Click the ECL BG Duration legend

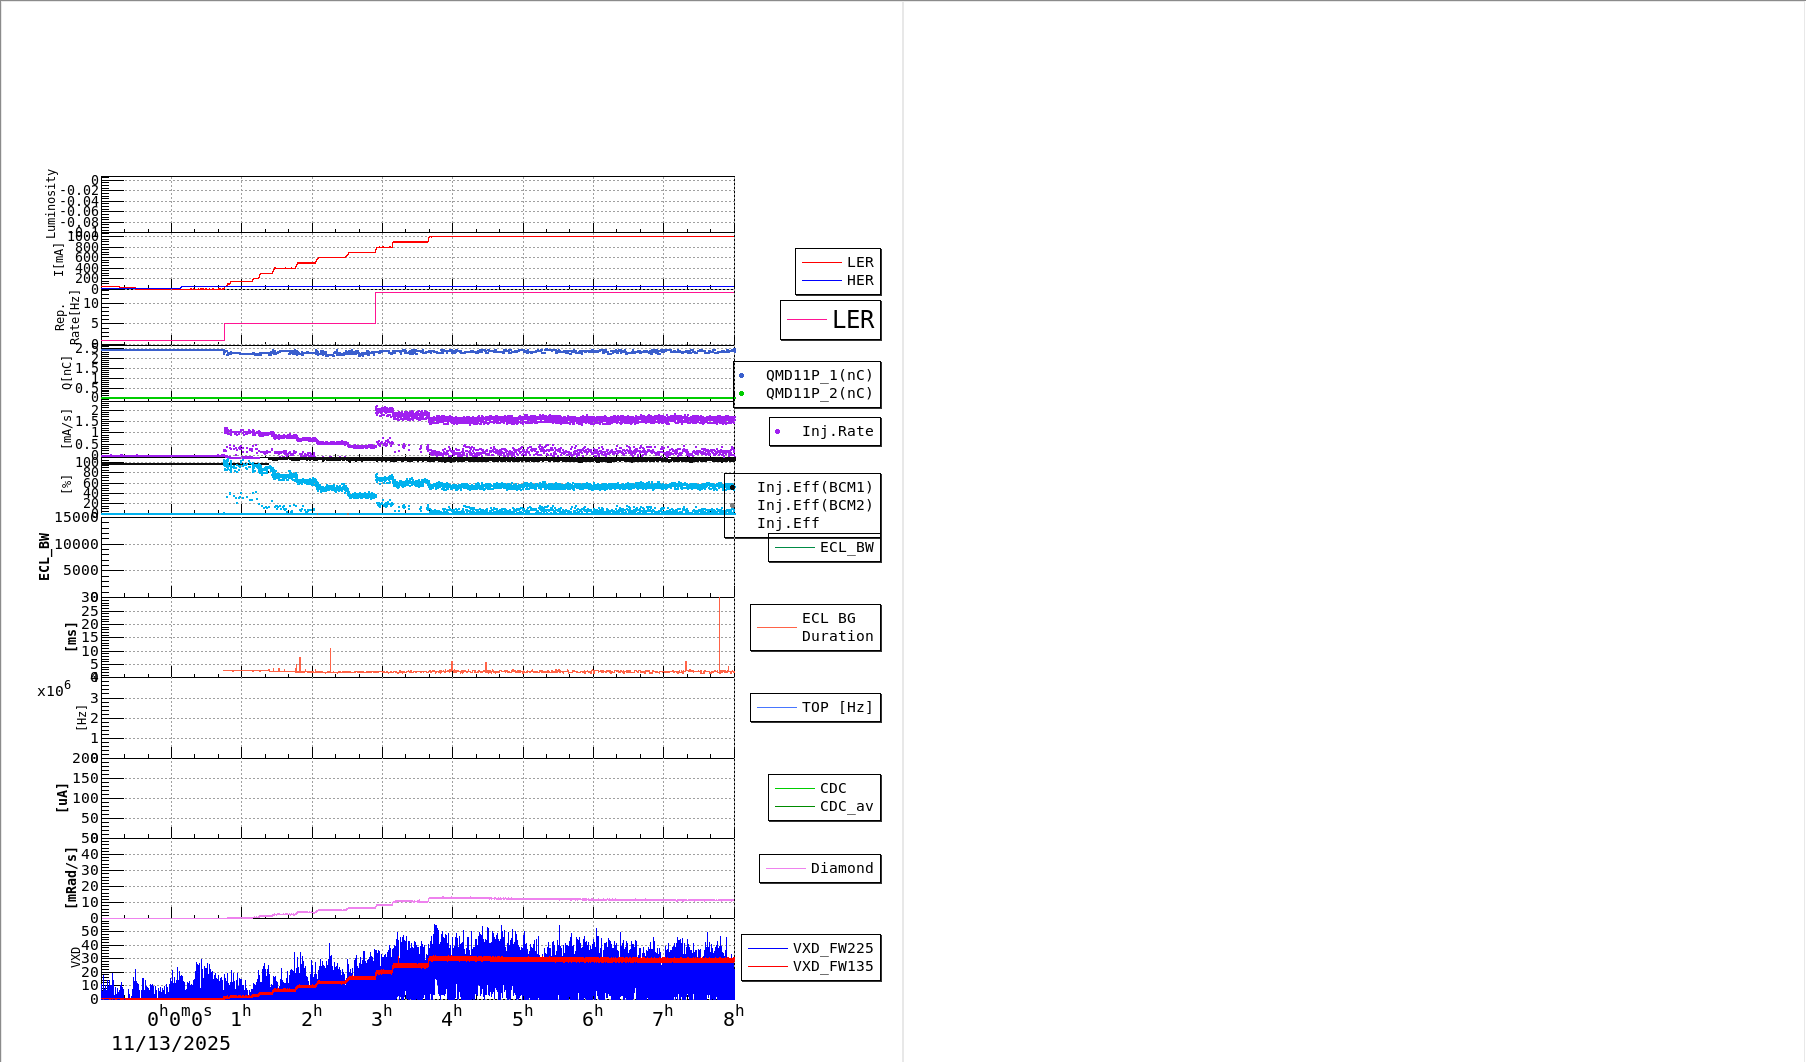point(816,628)
